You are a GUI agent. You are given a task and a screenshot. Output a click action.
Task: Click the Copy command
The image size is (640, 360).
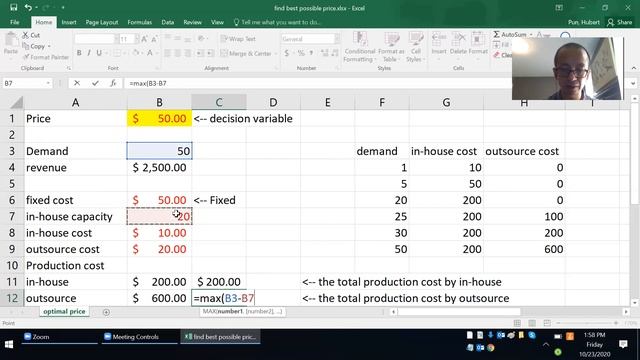pos(33,46)
